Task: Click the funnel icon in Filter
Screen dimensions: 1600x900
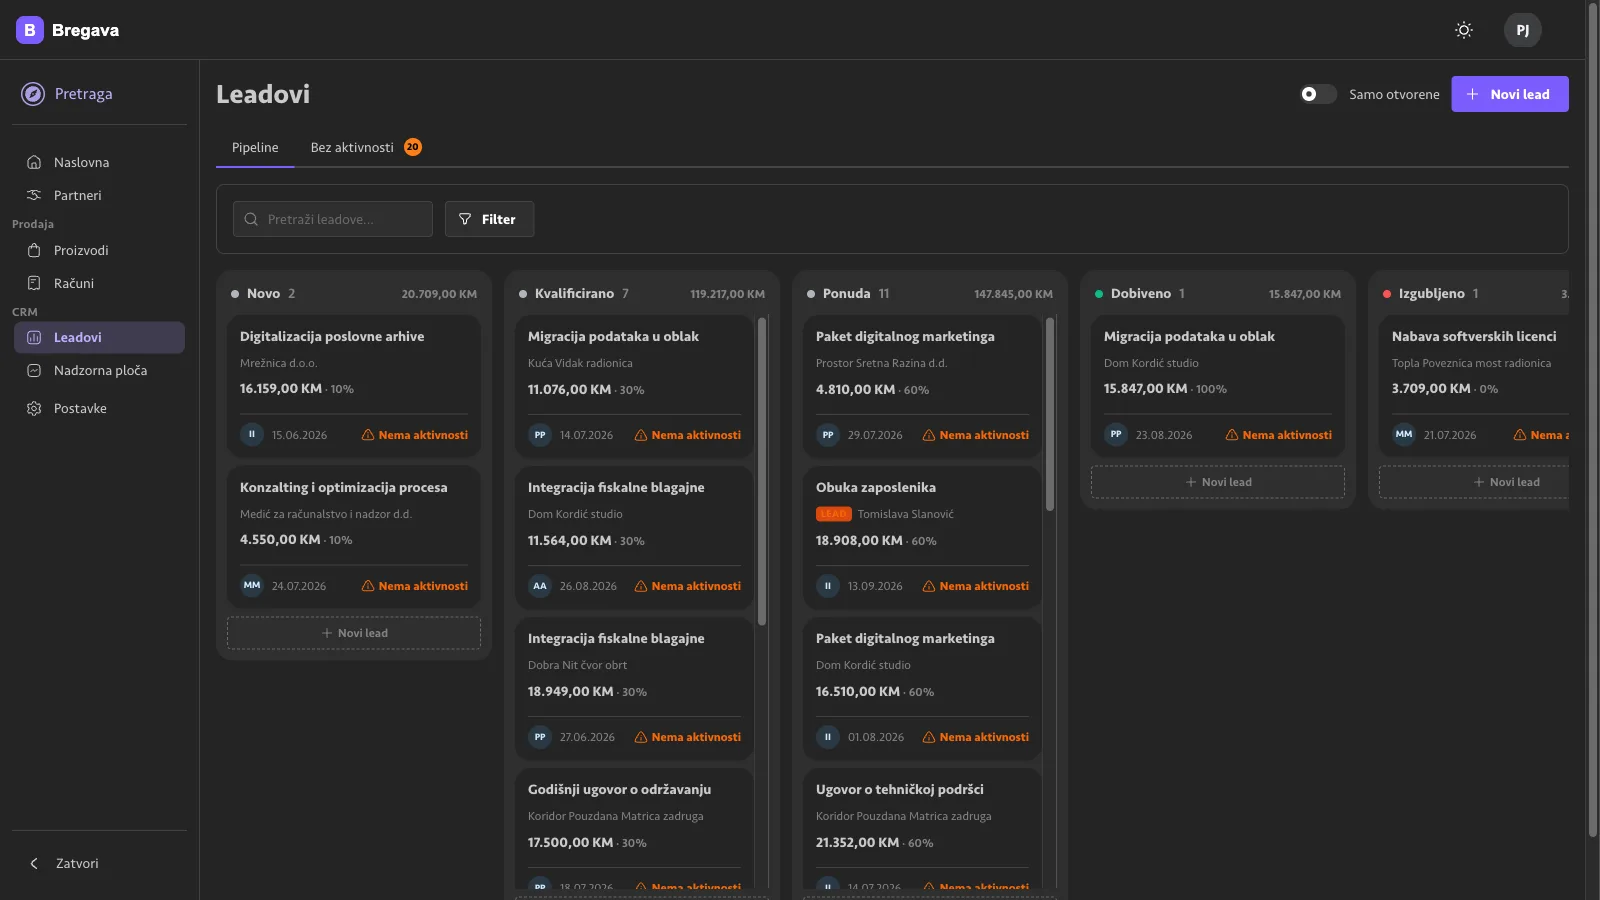Action: tap(465, 219)
